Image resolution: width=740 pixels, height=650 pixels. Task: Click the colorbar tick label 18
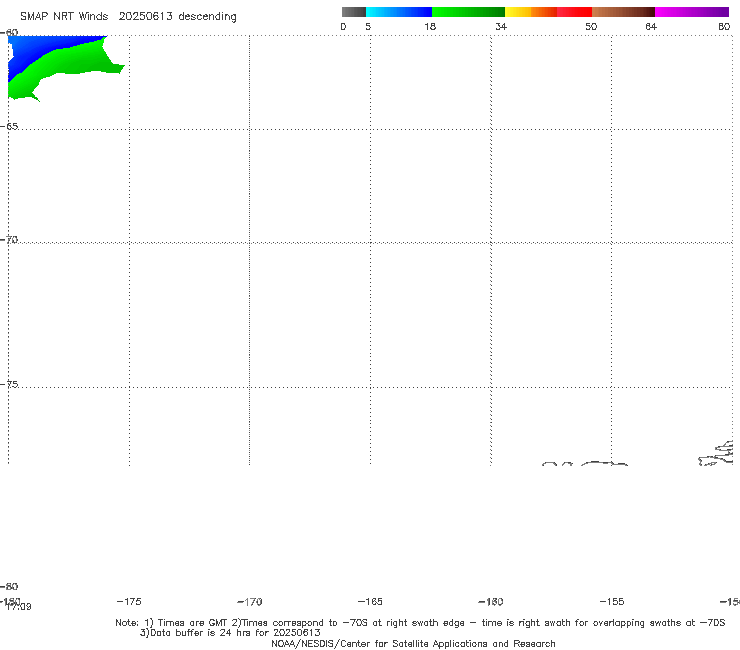tap(430, 26)
